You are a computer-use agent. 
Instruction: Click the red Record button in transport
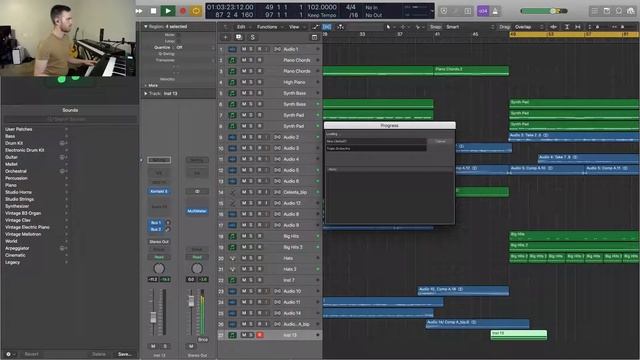[182, 11]
